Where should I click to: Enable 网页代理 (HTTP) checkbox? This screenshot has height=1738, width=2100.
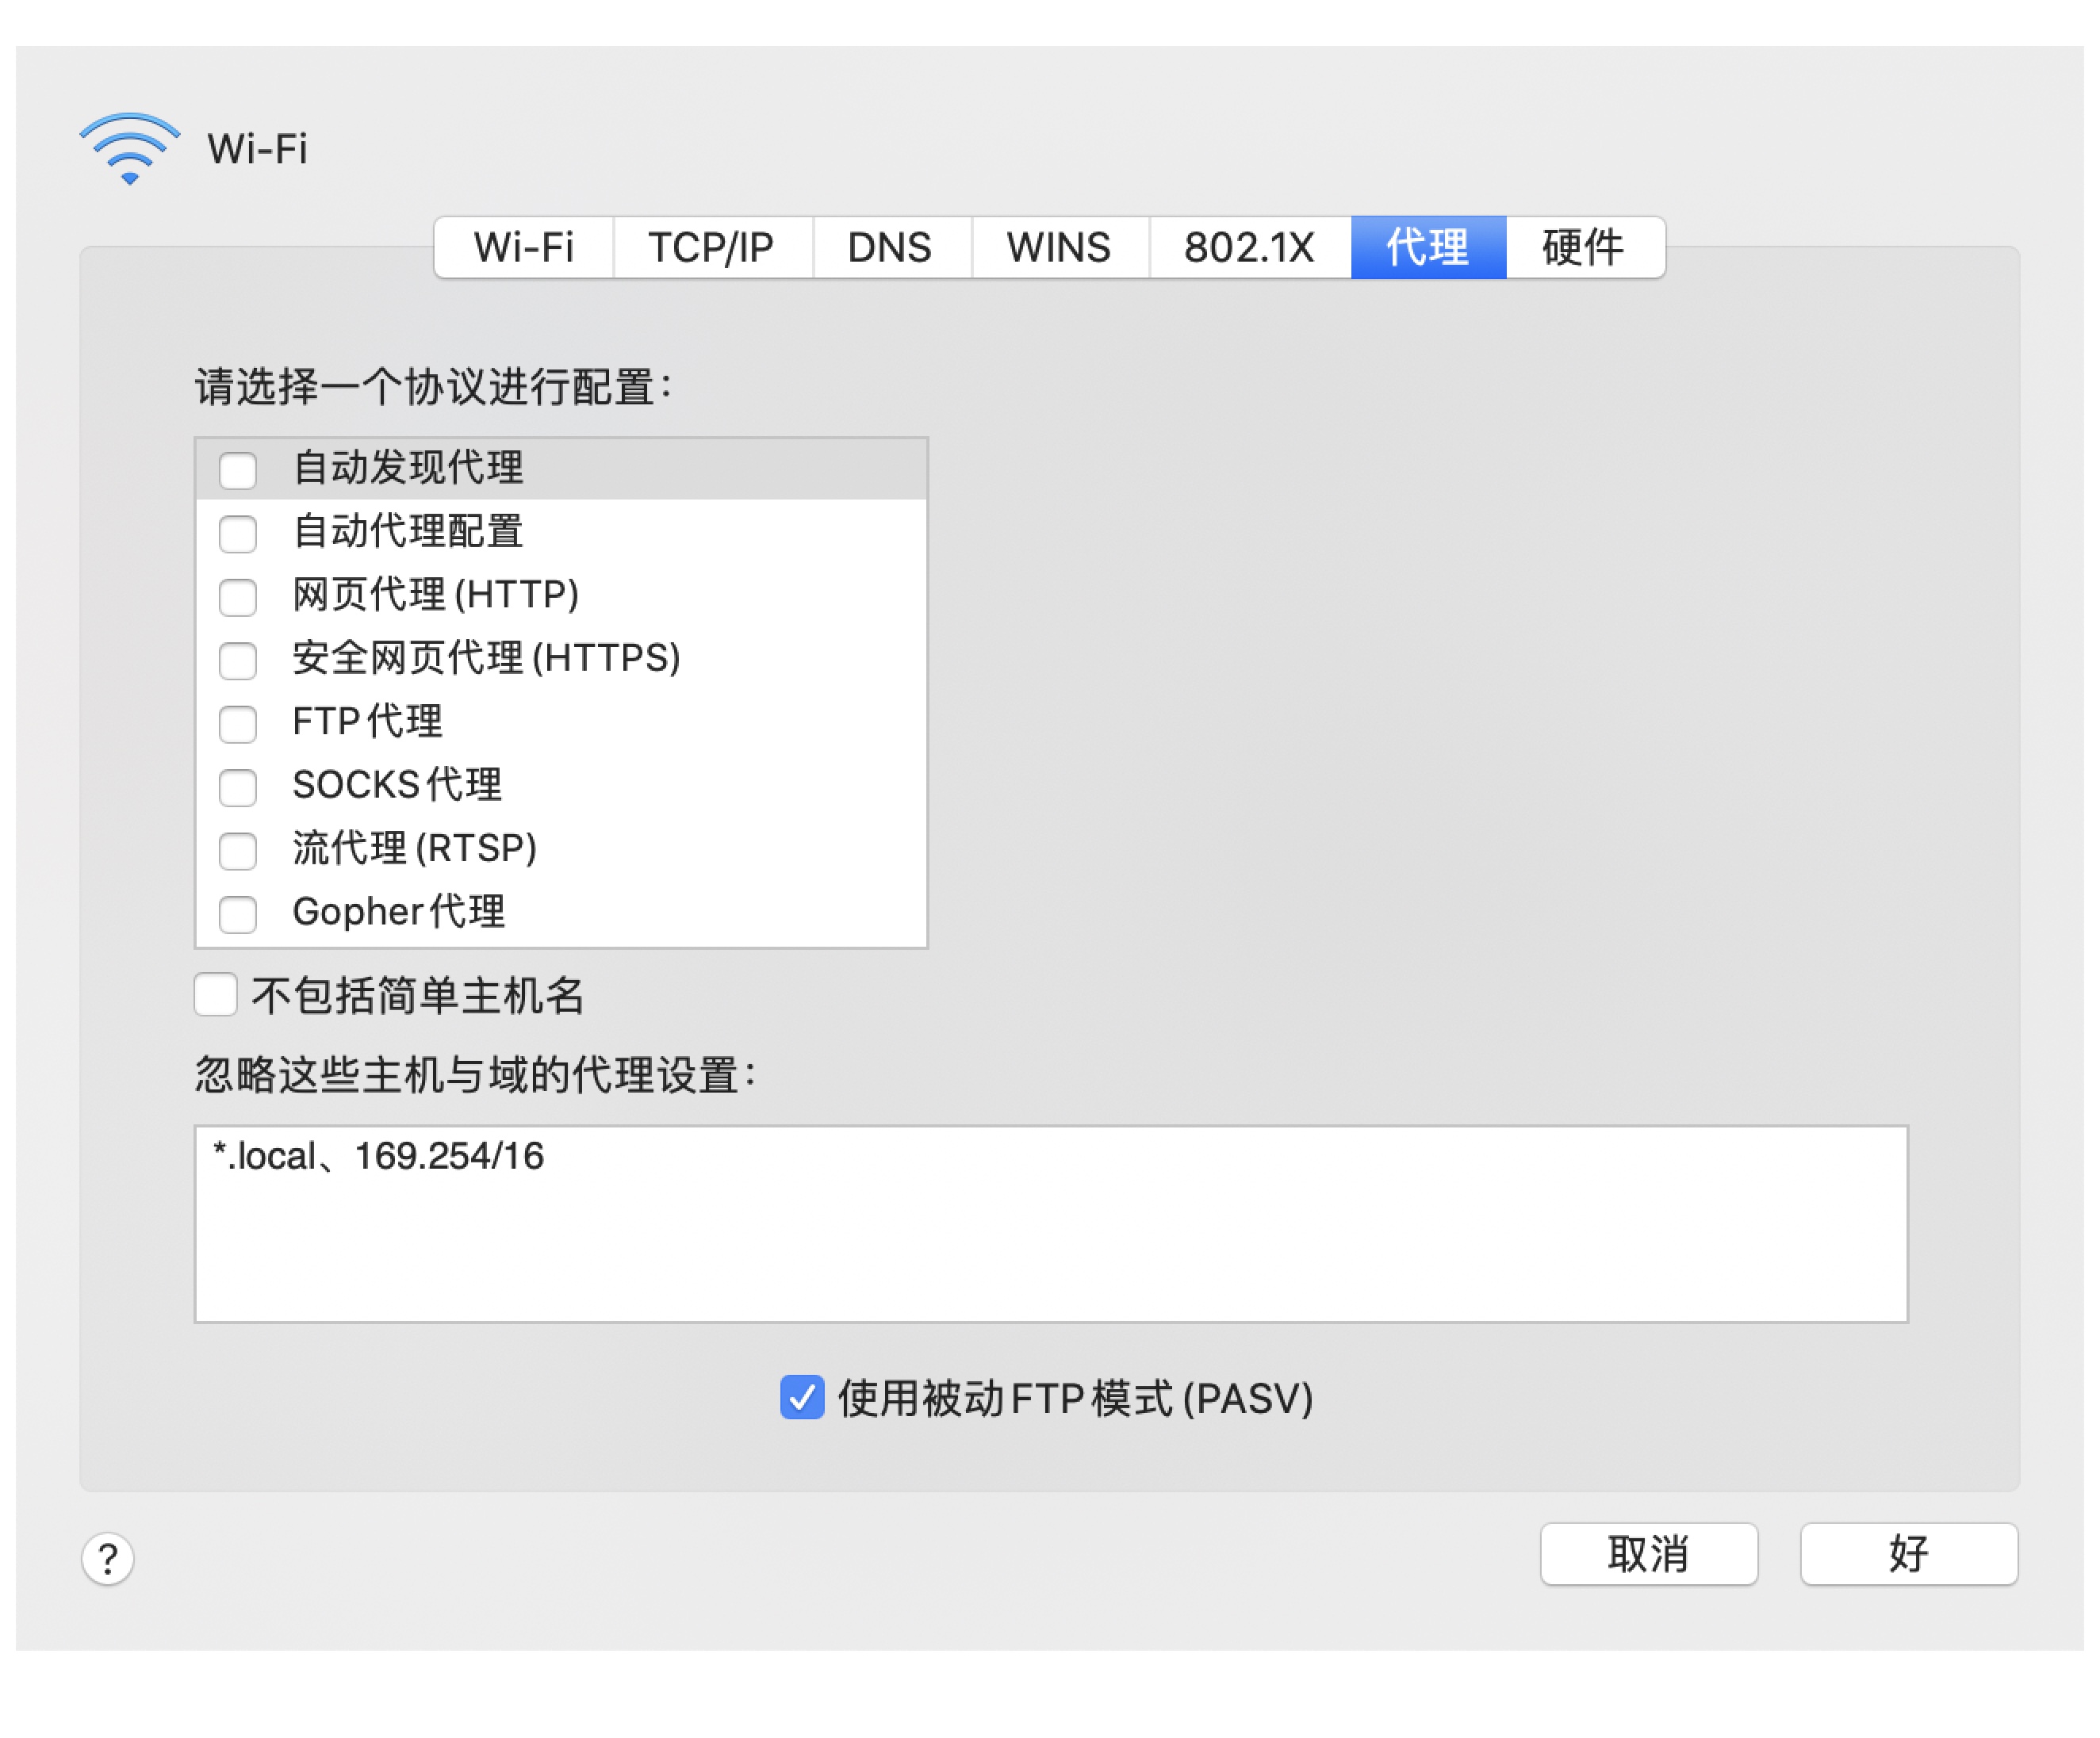[238, 597]
